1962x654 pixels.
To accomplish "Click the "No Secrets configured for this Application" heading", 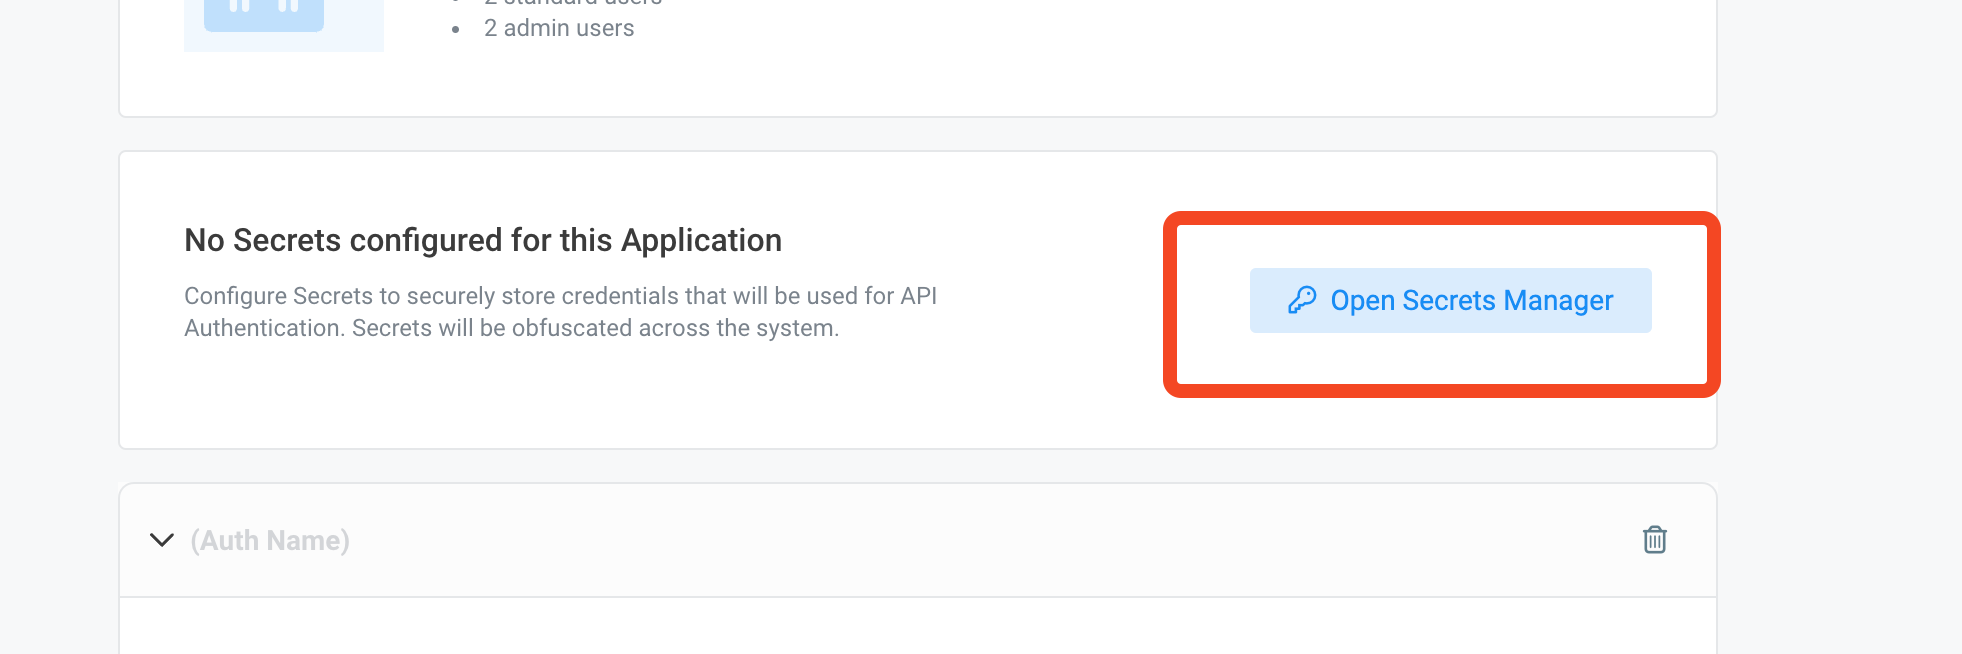I will 483,240.
